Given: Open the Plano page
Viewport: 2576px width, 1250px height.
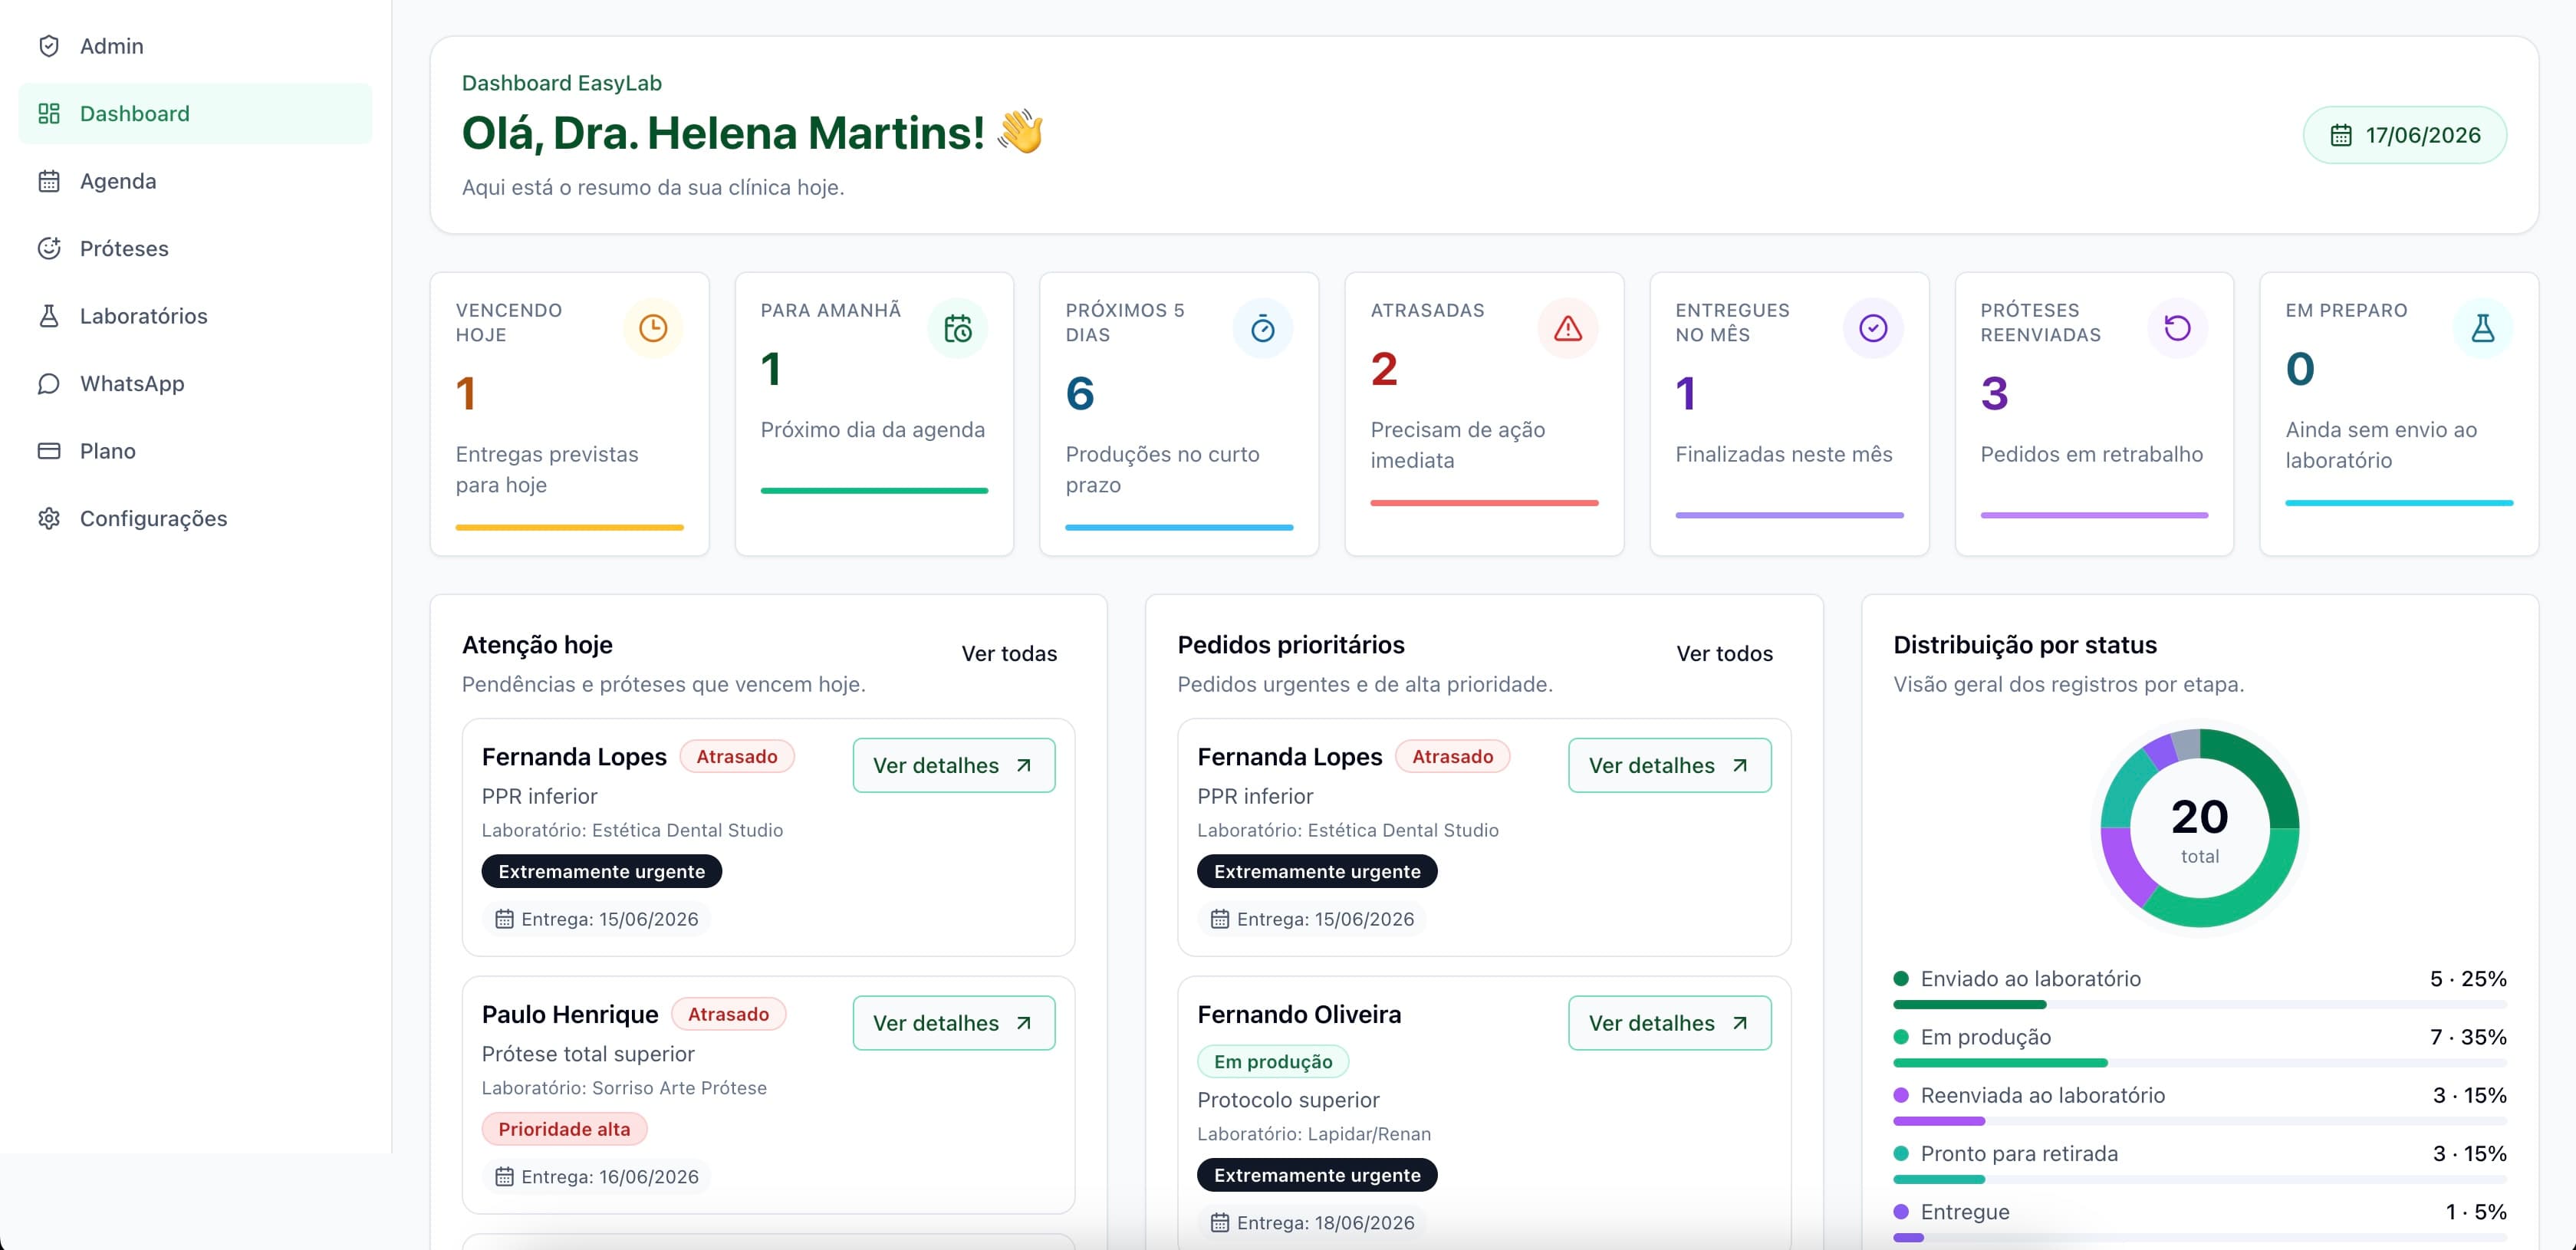Looking at the screenshot, I should click(195, 451).
